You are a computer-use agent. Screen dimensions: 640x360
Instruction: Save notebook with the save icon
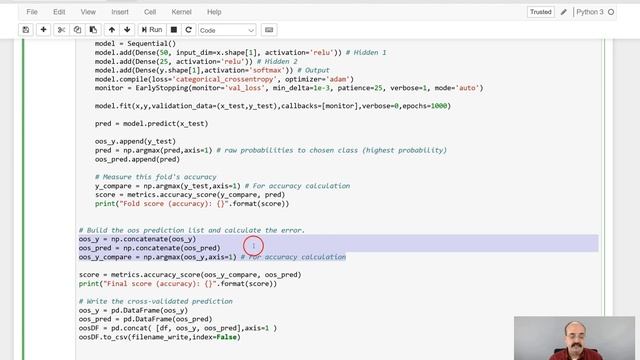26,30
